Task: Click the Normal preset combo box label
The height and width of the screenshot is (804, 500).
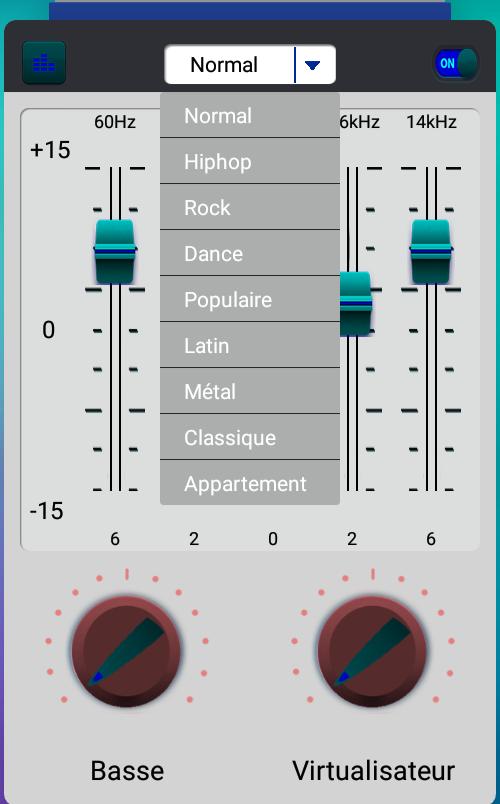Action: click(x=224, y=65)
